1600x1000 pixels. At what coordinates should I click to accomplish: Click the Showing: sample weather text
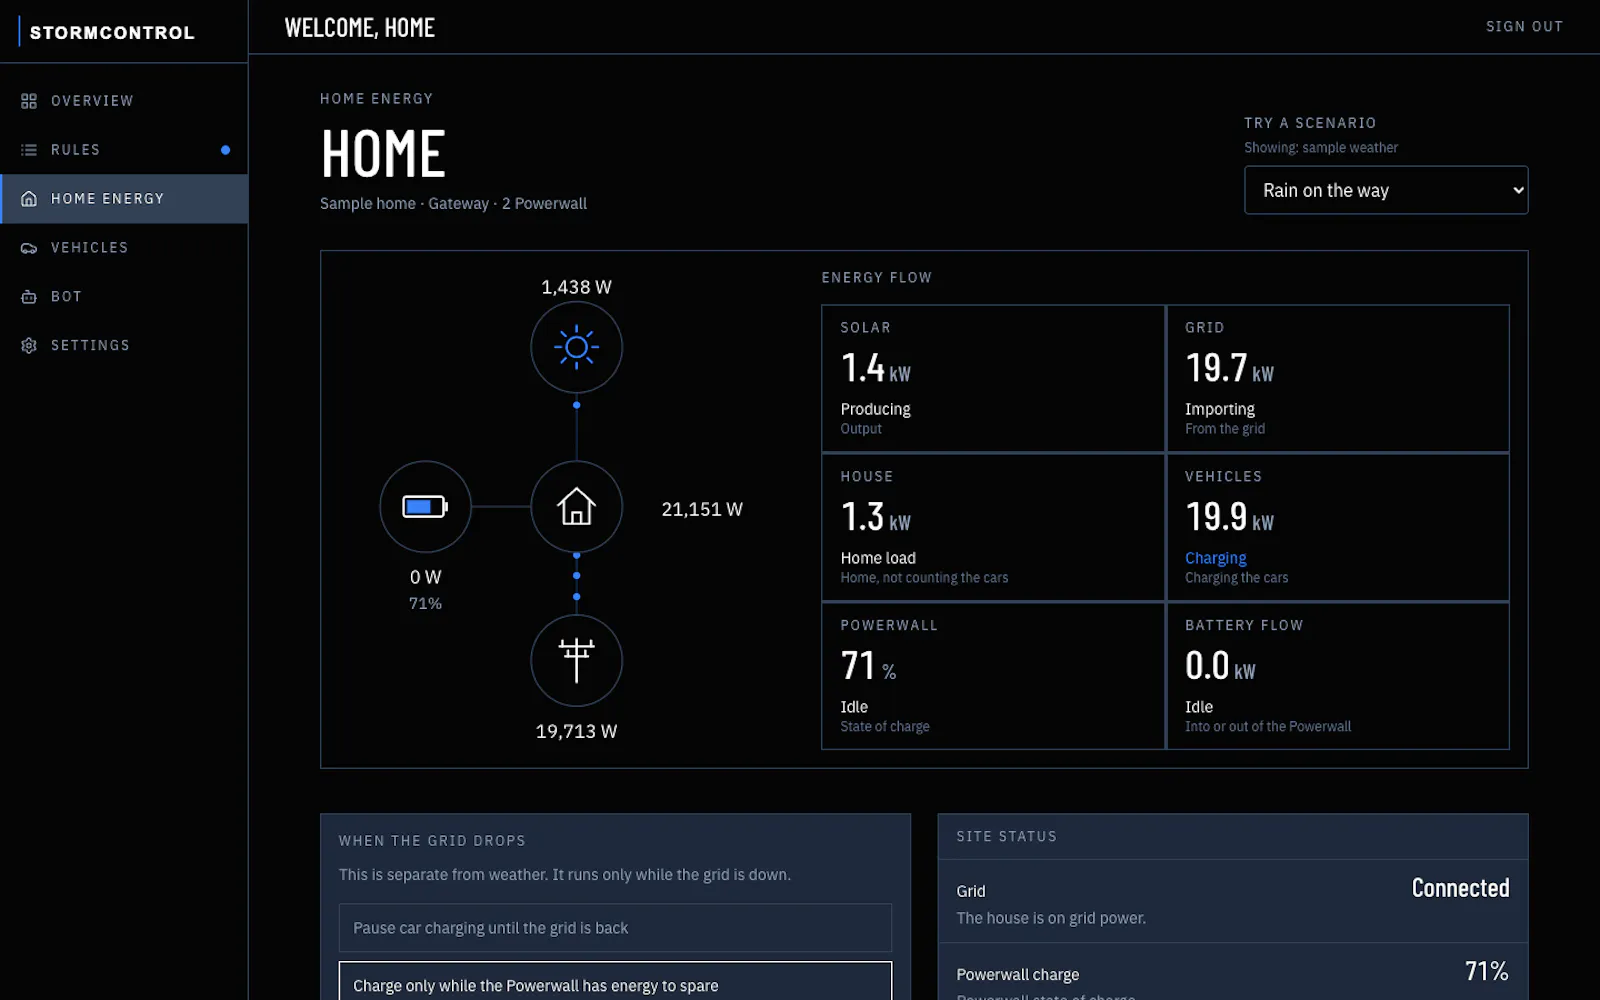[1321, 147]
